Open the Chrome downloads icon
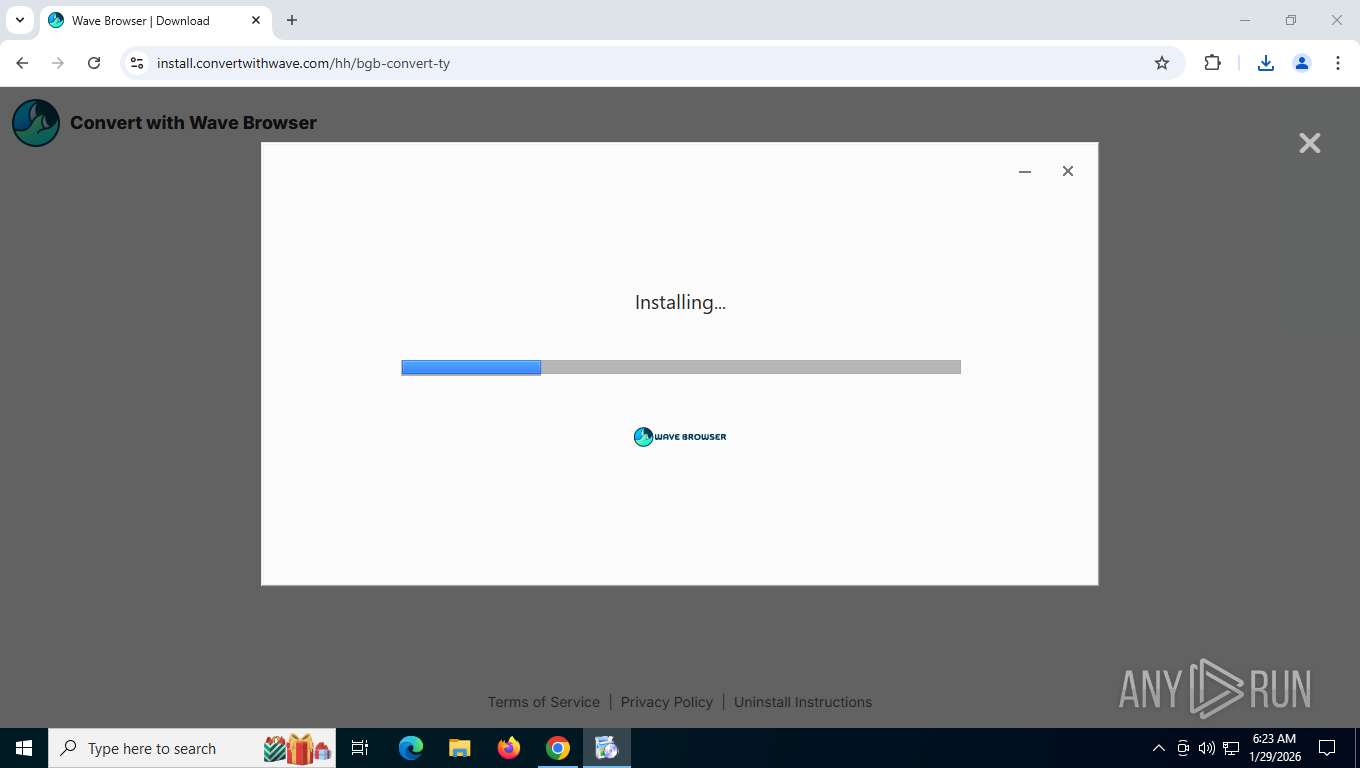1360x768 pixels. 1266,63
